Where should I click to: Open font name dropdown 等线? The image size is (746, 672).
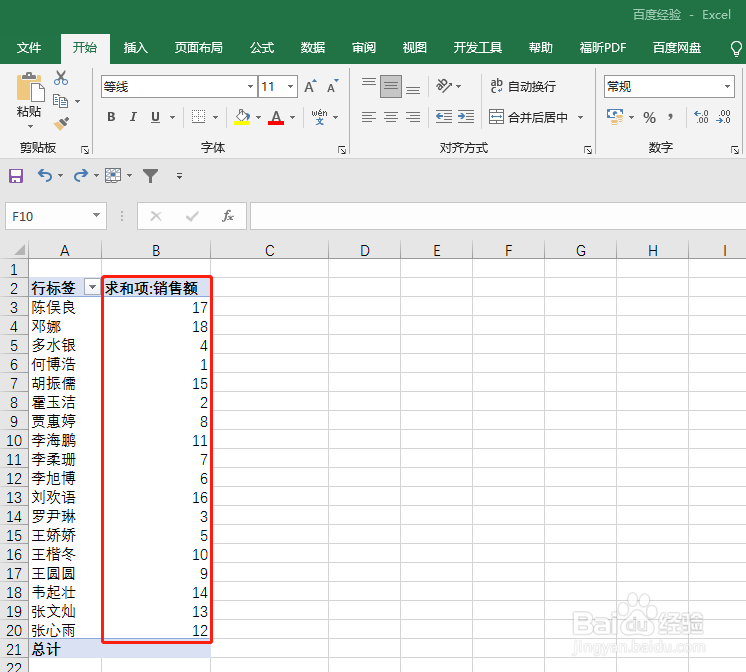click(250, 87)
